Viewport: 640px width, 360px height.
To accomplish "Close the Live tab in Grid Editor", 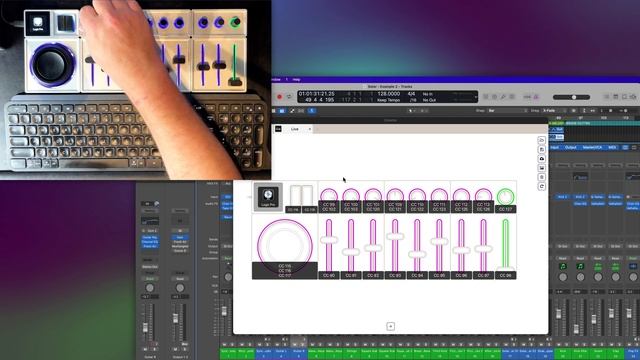I will pyautogui.click(x=309, y=129).
